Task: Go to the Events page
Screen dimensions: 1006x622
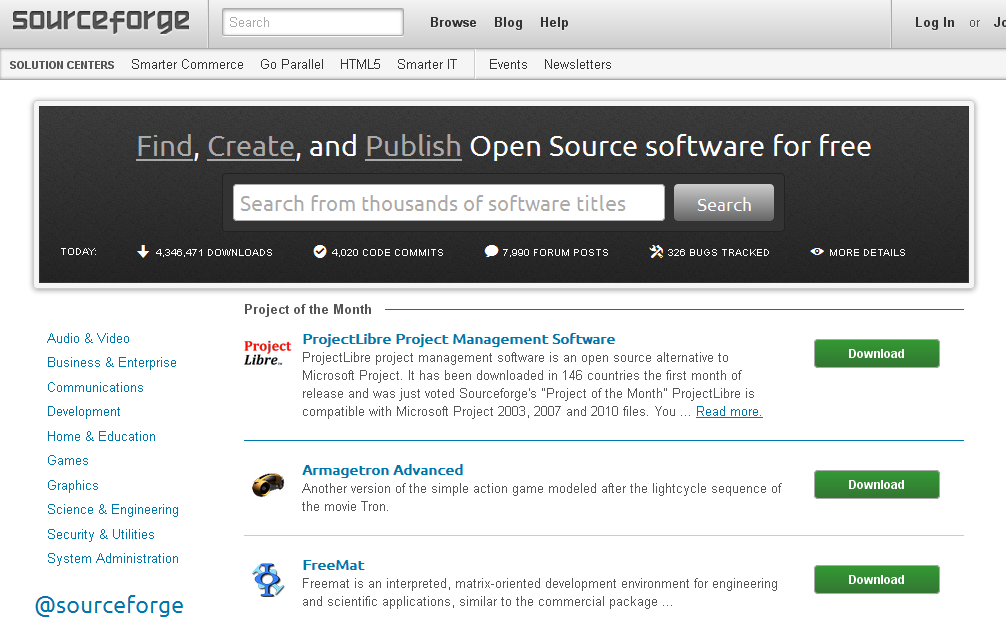Action: click(508, 64)
